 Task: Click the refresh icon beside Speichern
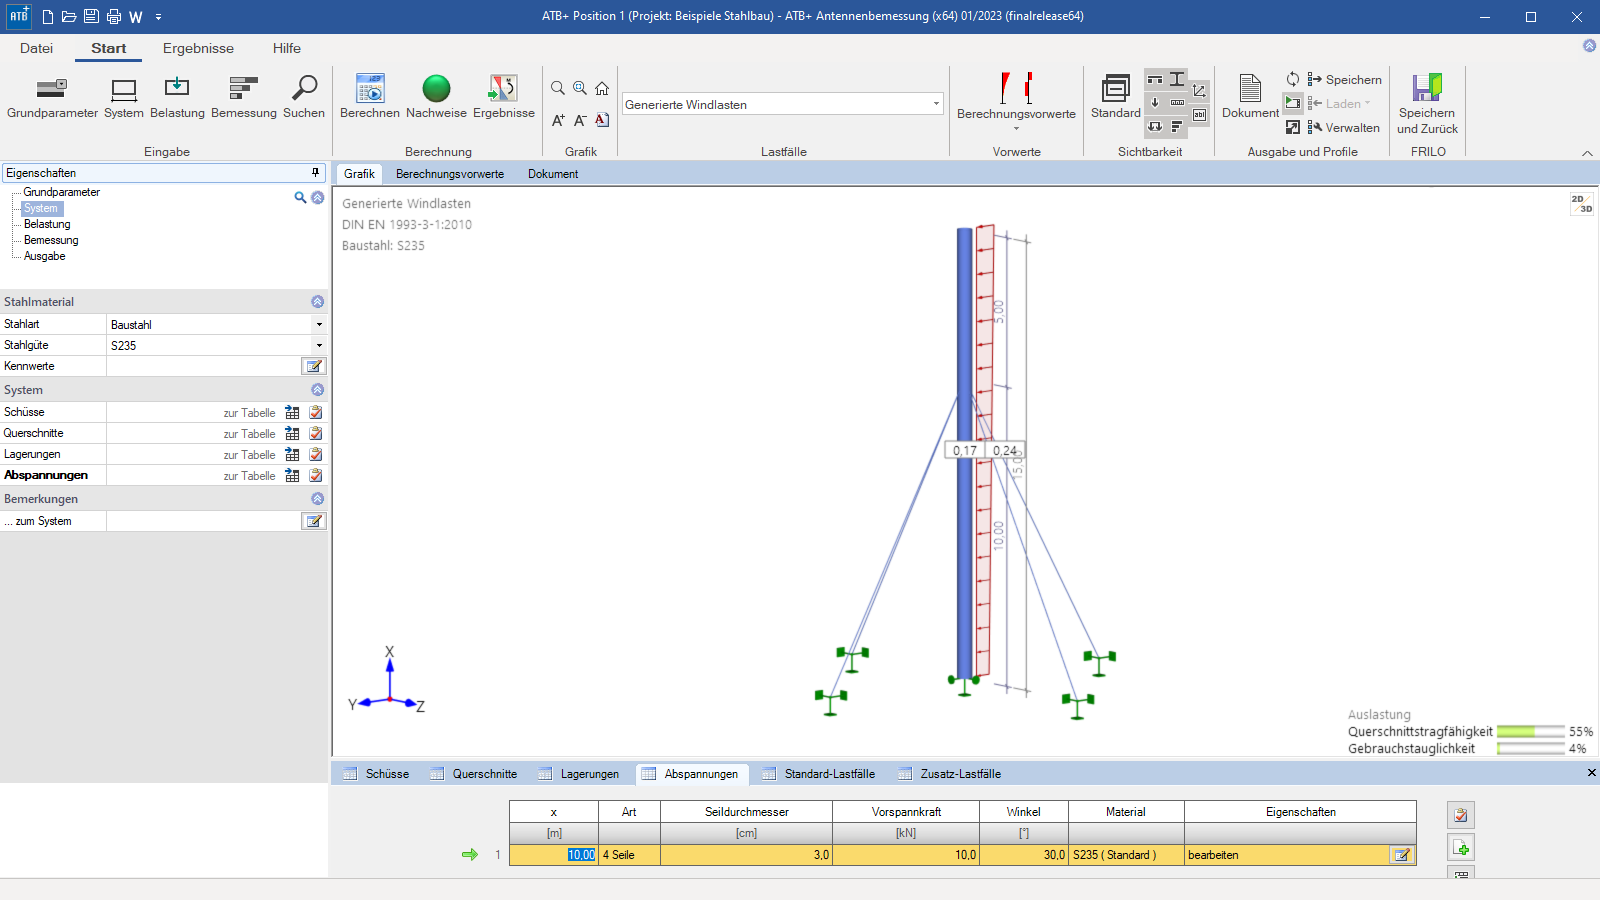[x=1293, y=79]
